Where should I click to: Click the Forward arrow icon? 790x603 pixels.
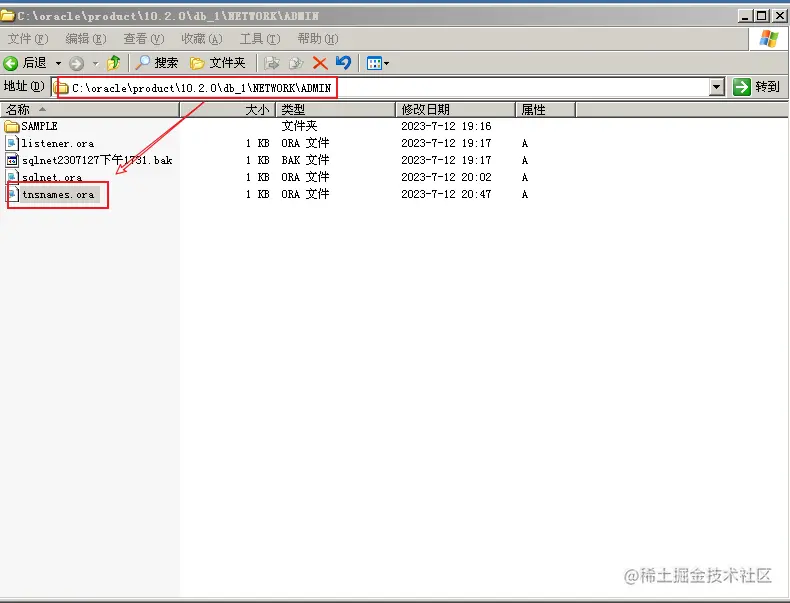click(x=76, y=63)
